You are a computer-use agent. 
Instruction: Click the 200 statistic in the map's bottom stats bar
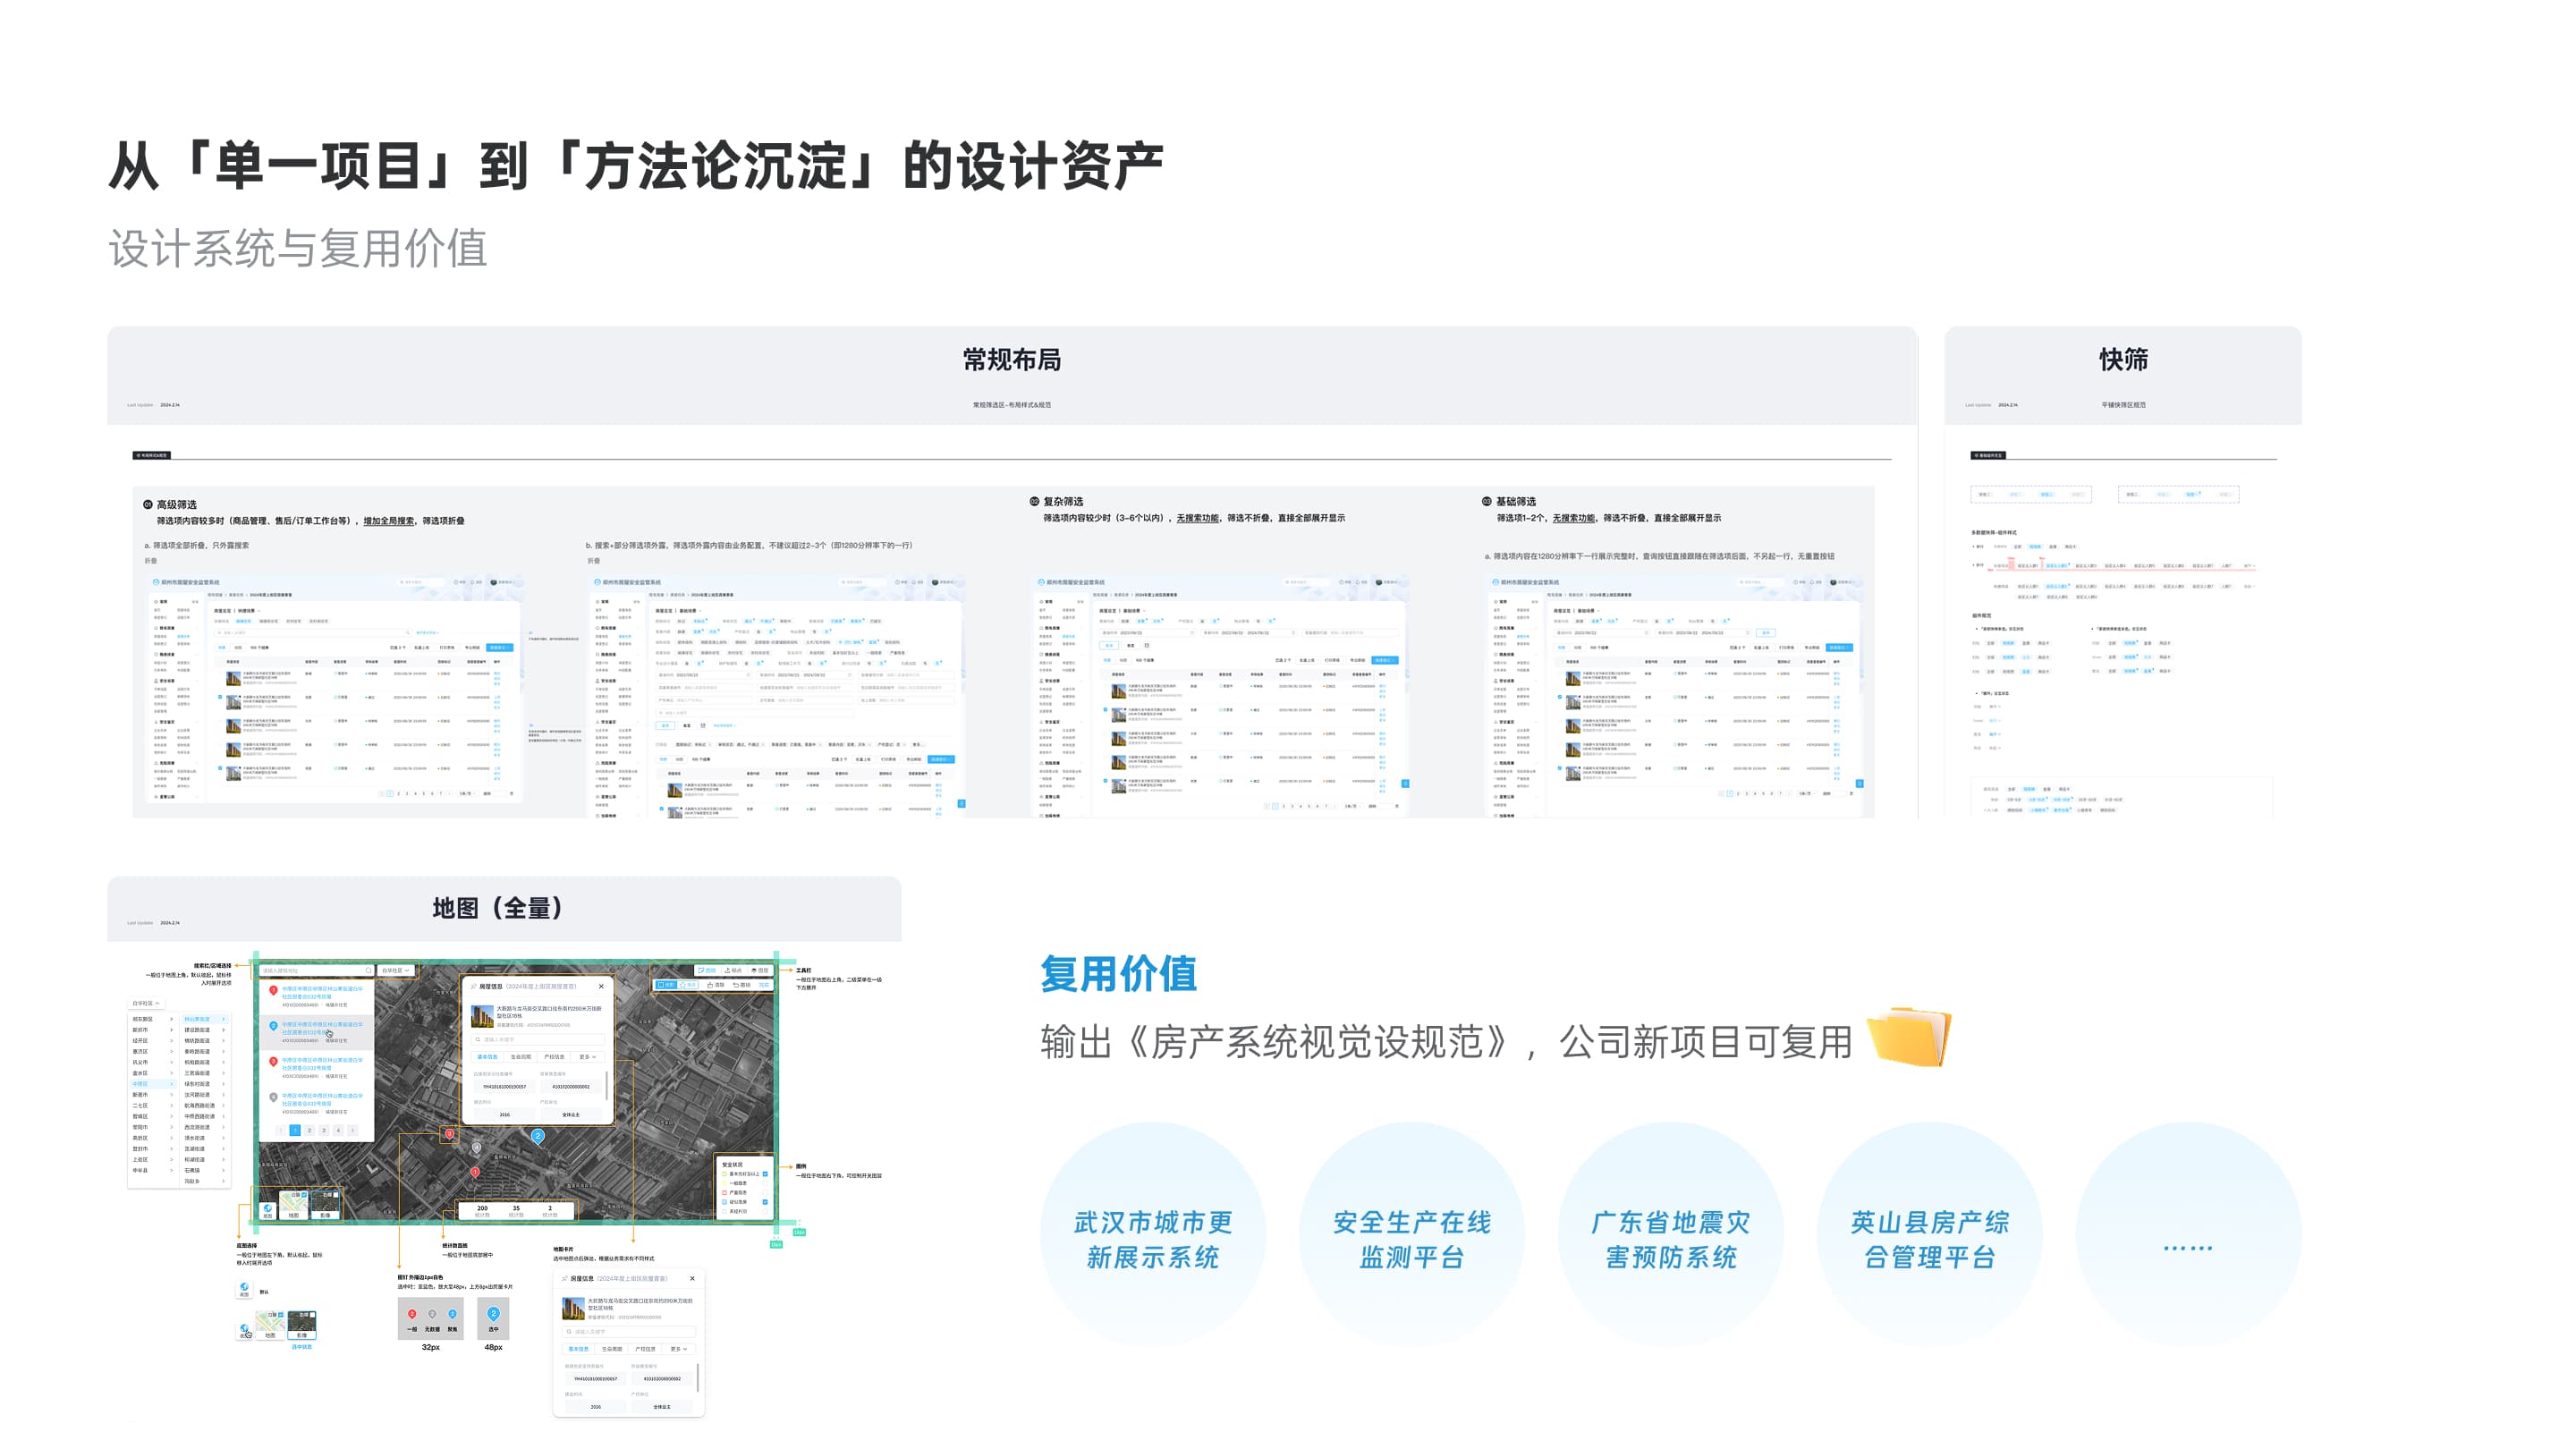483,1208
